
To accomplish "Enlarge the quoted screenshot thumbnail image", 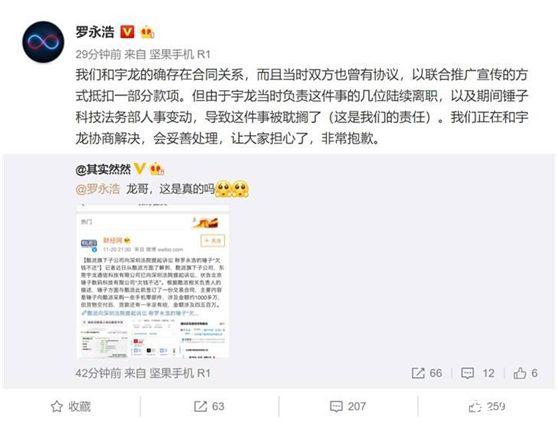I will (153, 280).
